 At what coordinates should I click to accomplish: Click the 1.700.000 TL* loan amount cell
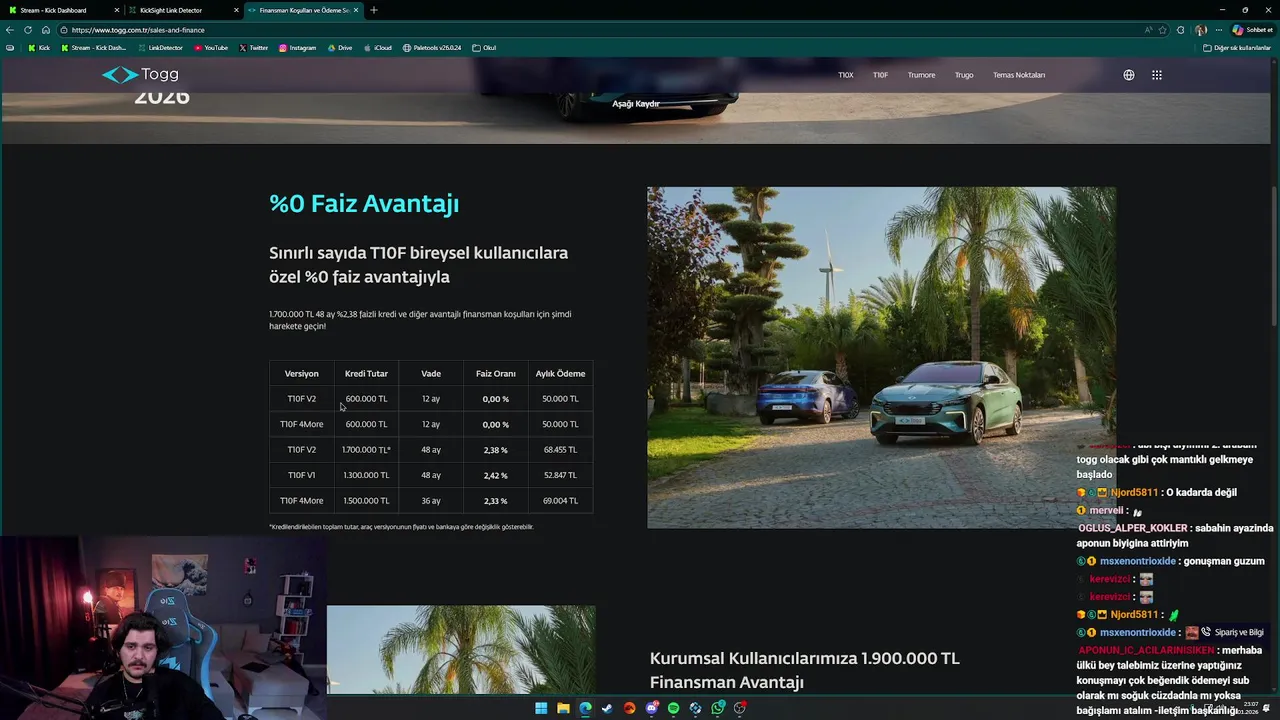point(366,450)
